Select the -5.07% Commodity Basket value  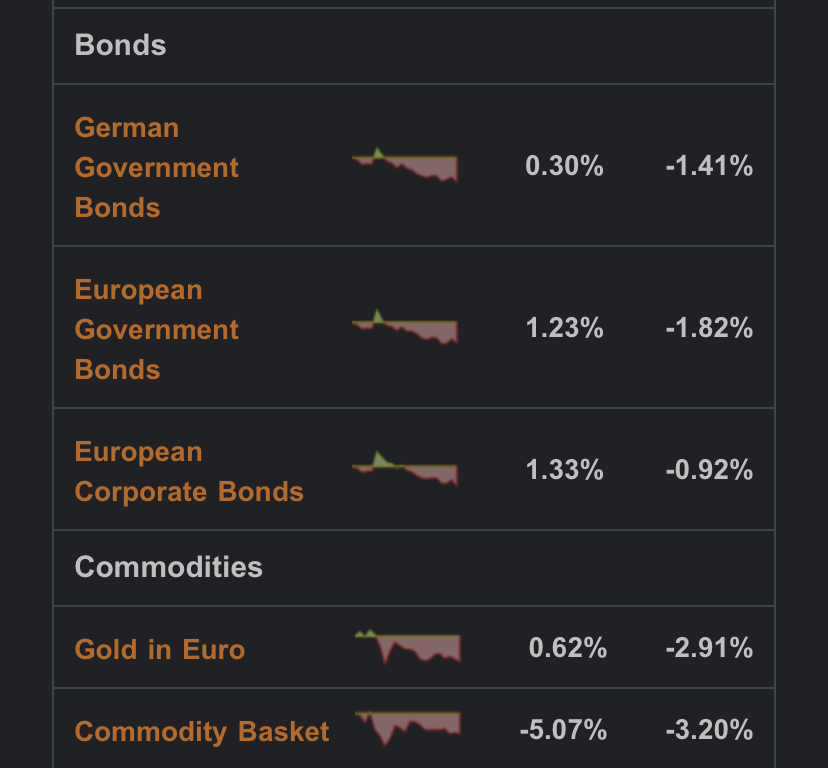click(x=563, y=730)
